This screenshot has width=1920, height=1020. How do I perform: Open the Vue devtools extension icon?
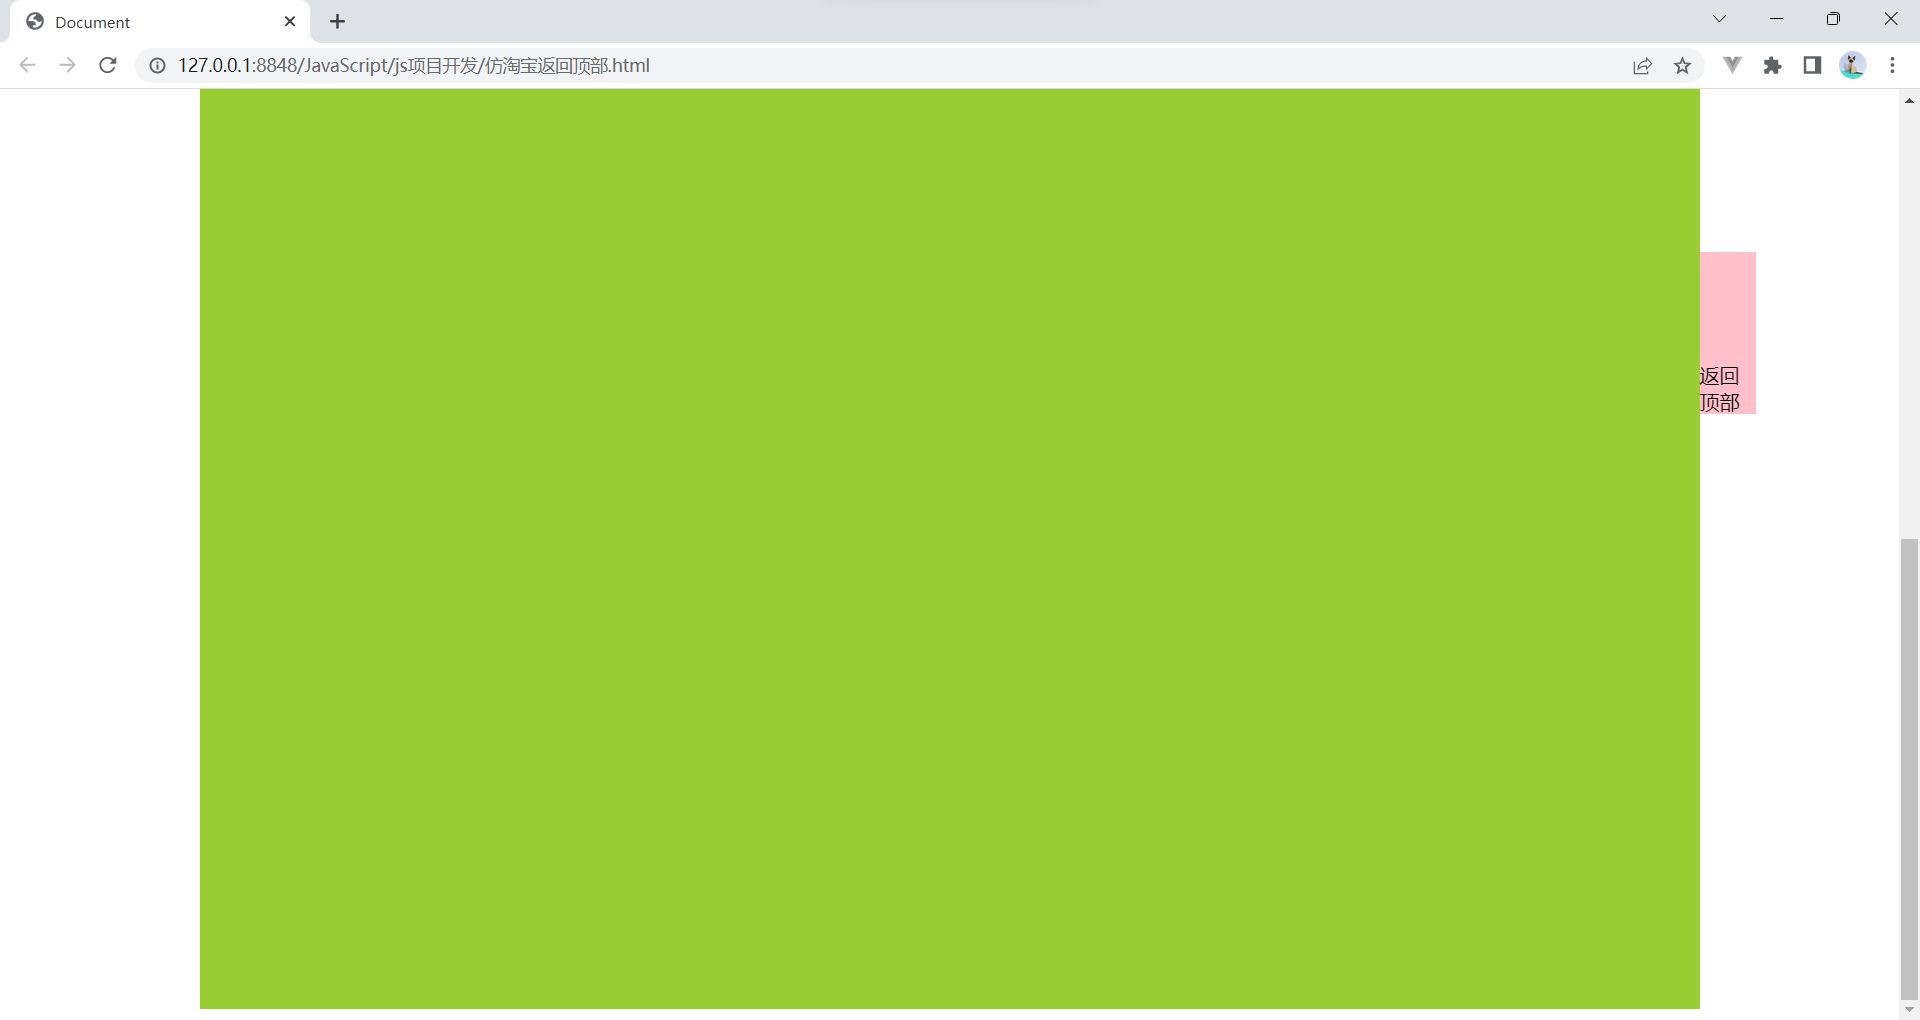(x=1732, y=65)
